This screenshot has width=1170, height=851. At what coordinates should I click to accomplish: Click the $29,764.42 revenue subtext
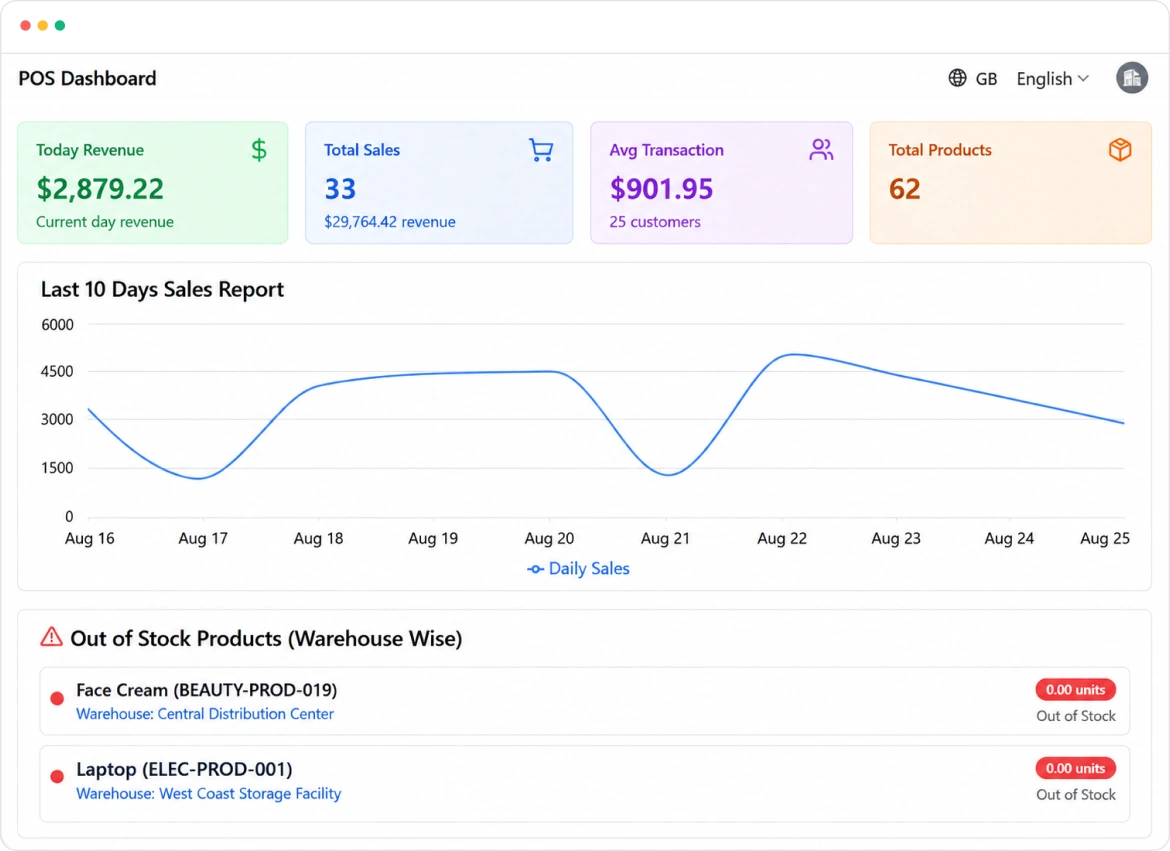click(x=390, y=222)
